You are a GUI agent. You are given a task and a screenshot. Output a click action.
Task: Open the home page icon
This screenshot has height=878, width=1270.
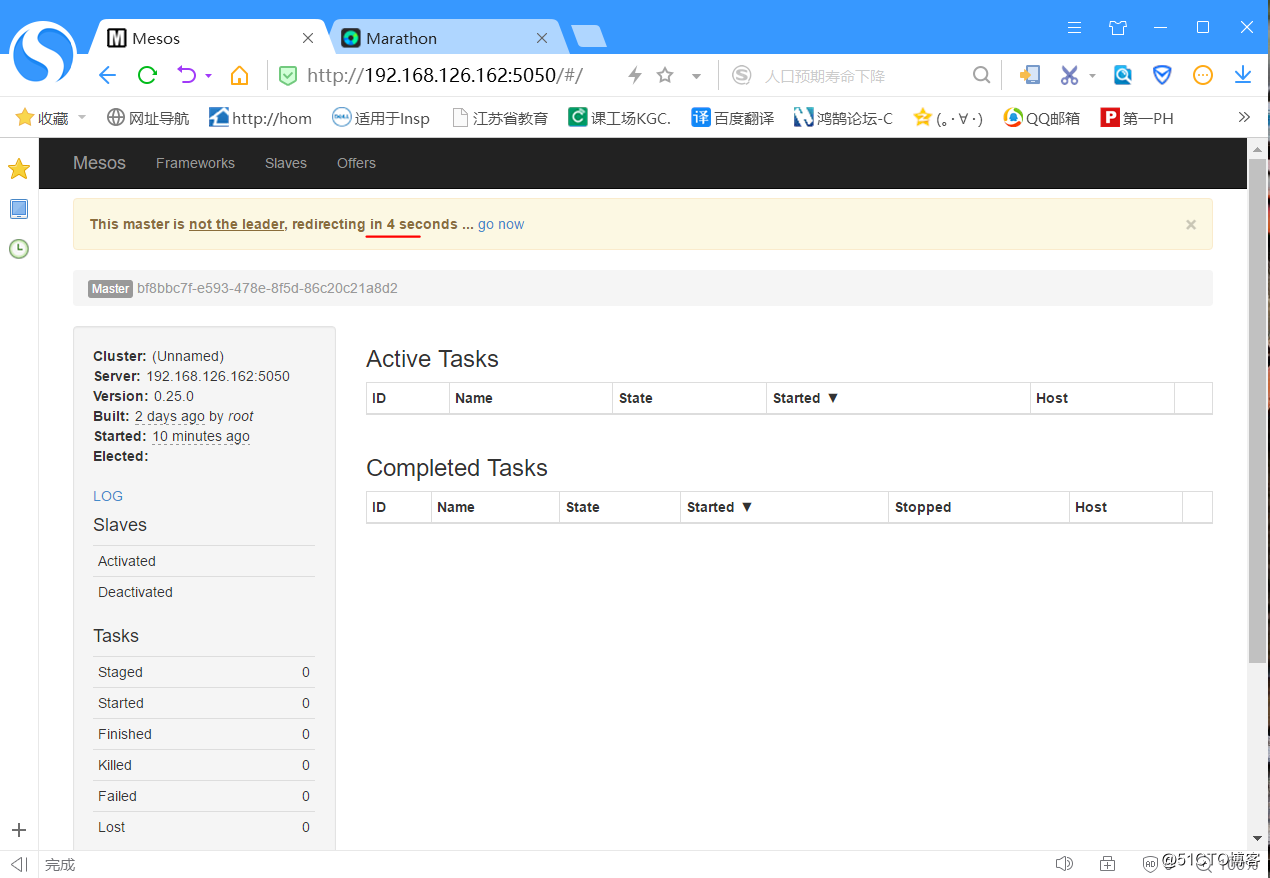click(x=239, y=75)
